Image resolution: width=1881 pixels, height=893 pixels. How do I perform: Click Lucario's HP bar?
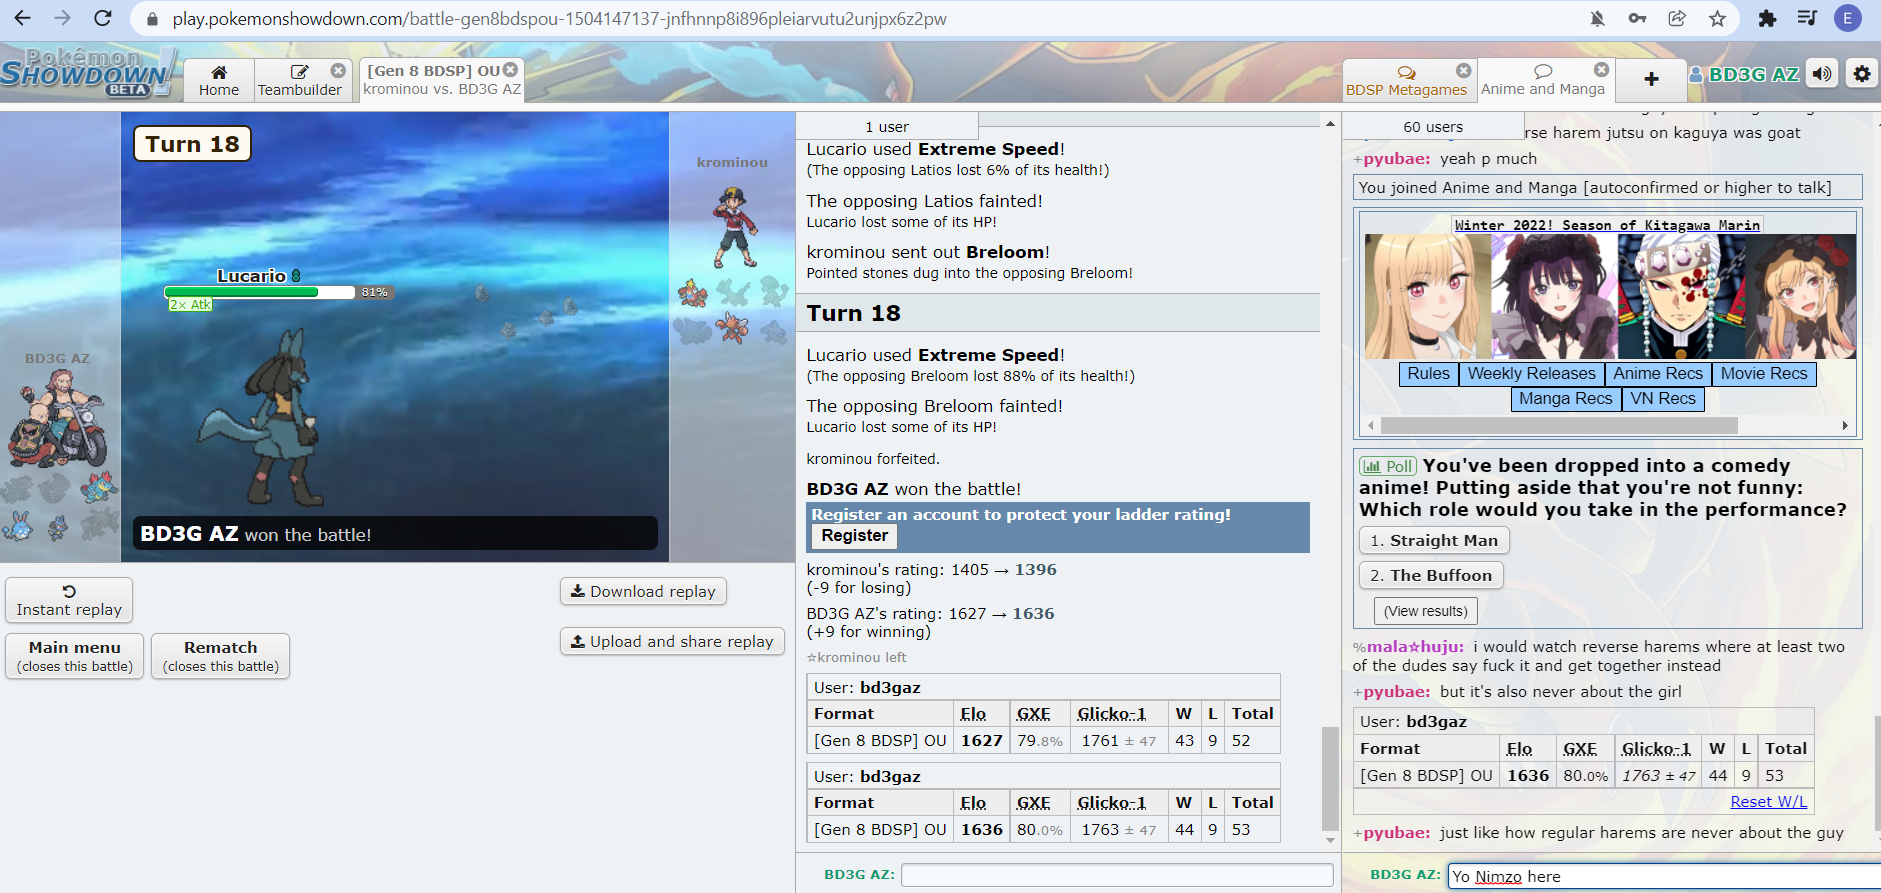coord(260,292)
